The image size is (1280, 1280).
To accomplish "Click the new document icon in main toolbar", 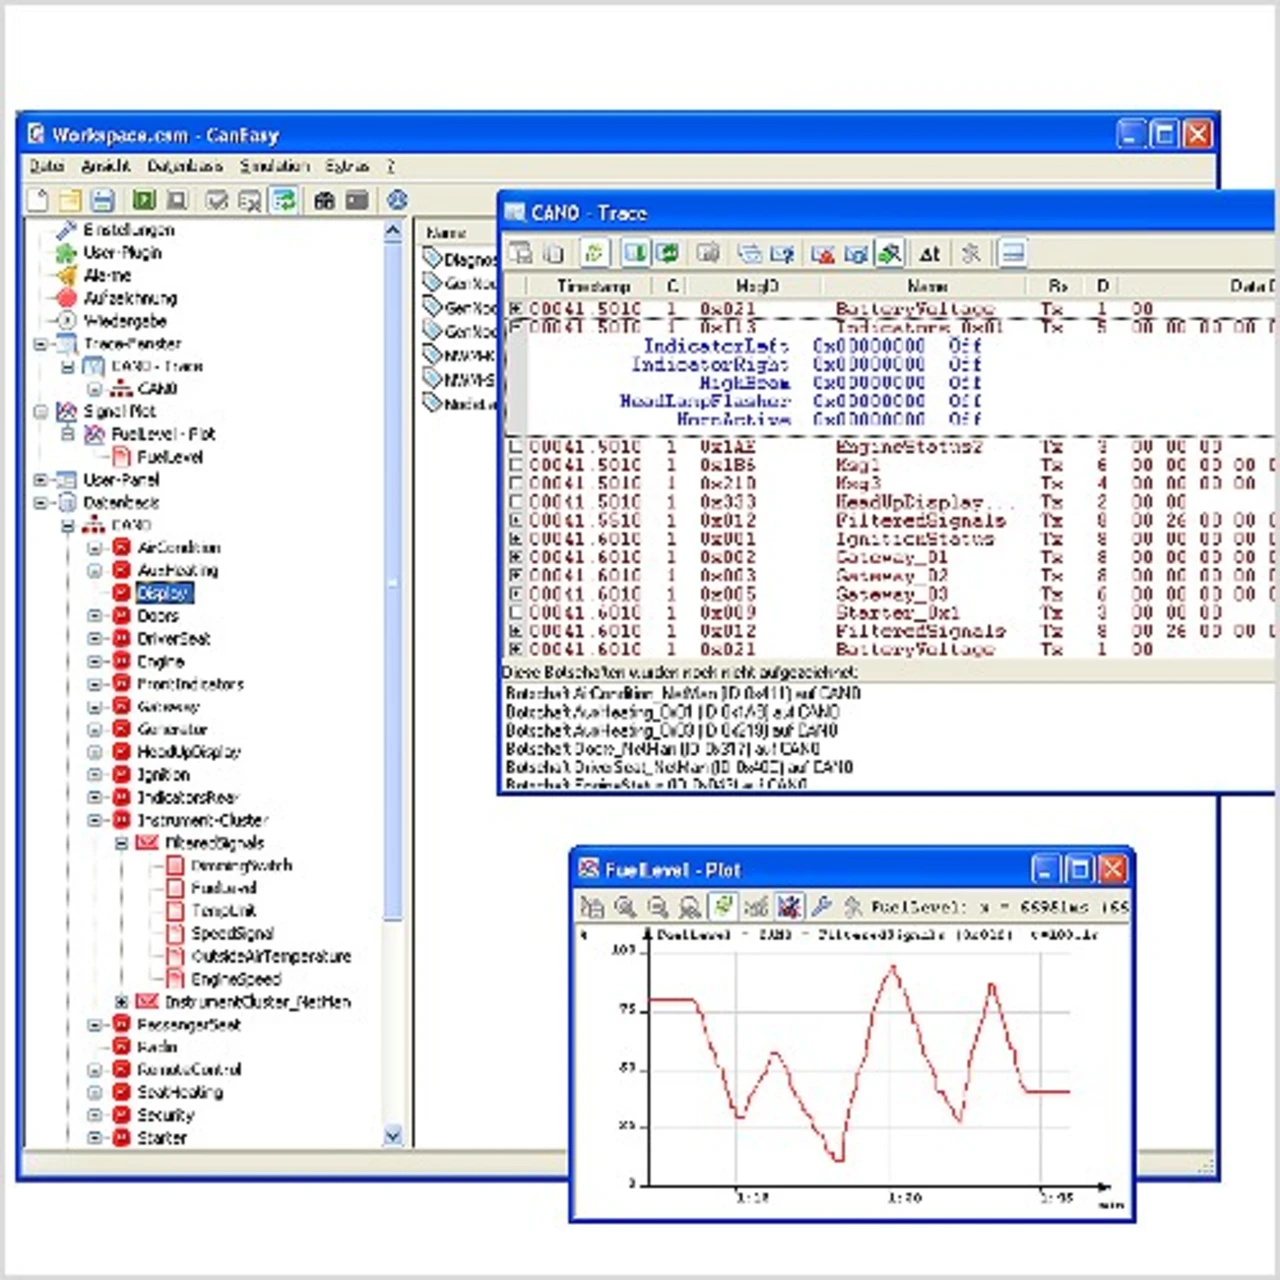I will pyautogui.click(x=38, y=200).
